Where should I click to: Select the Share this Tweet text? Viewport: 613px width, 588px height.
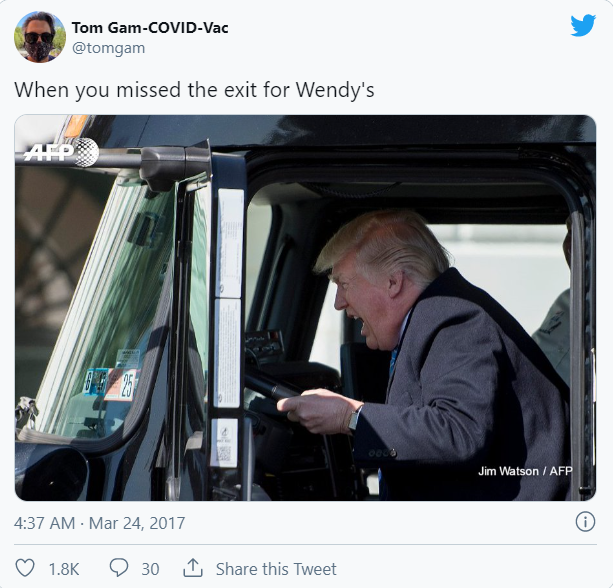click(276, 569)
